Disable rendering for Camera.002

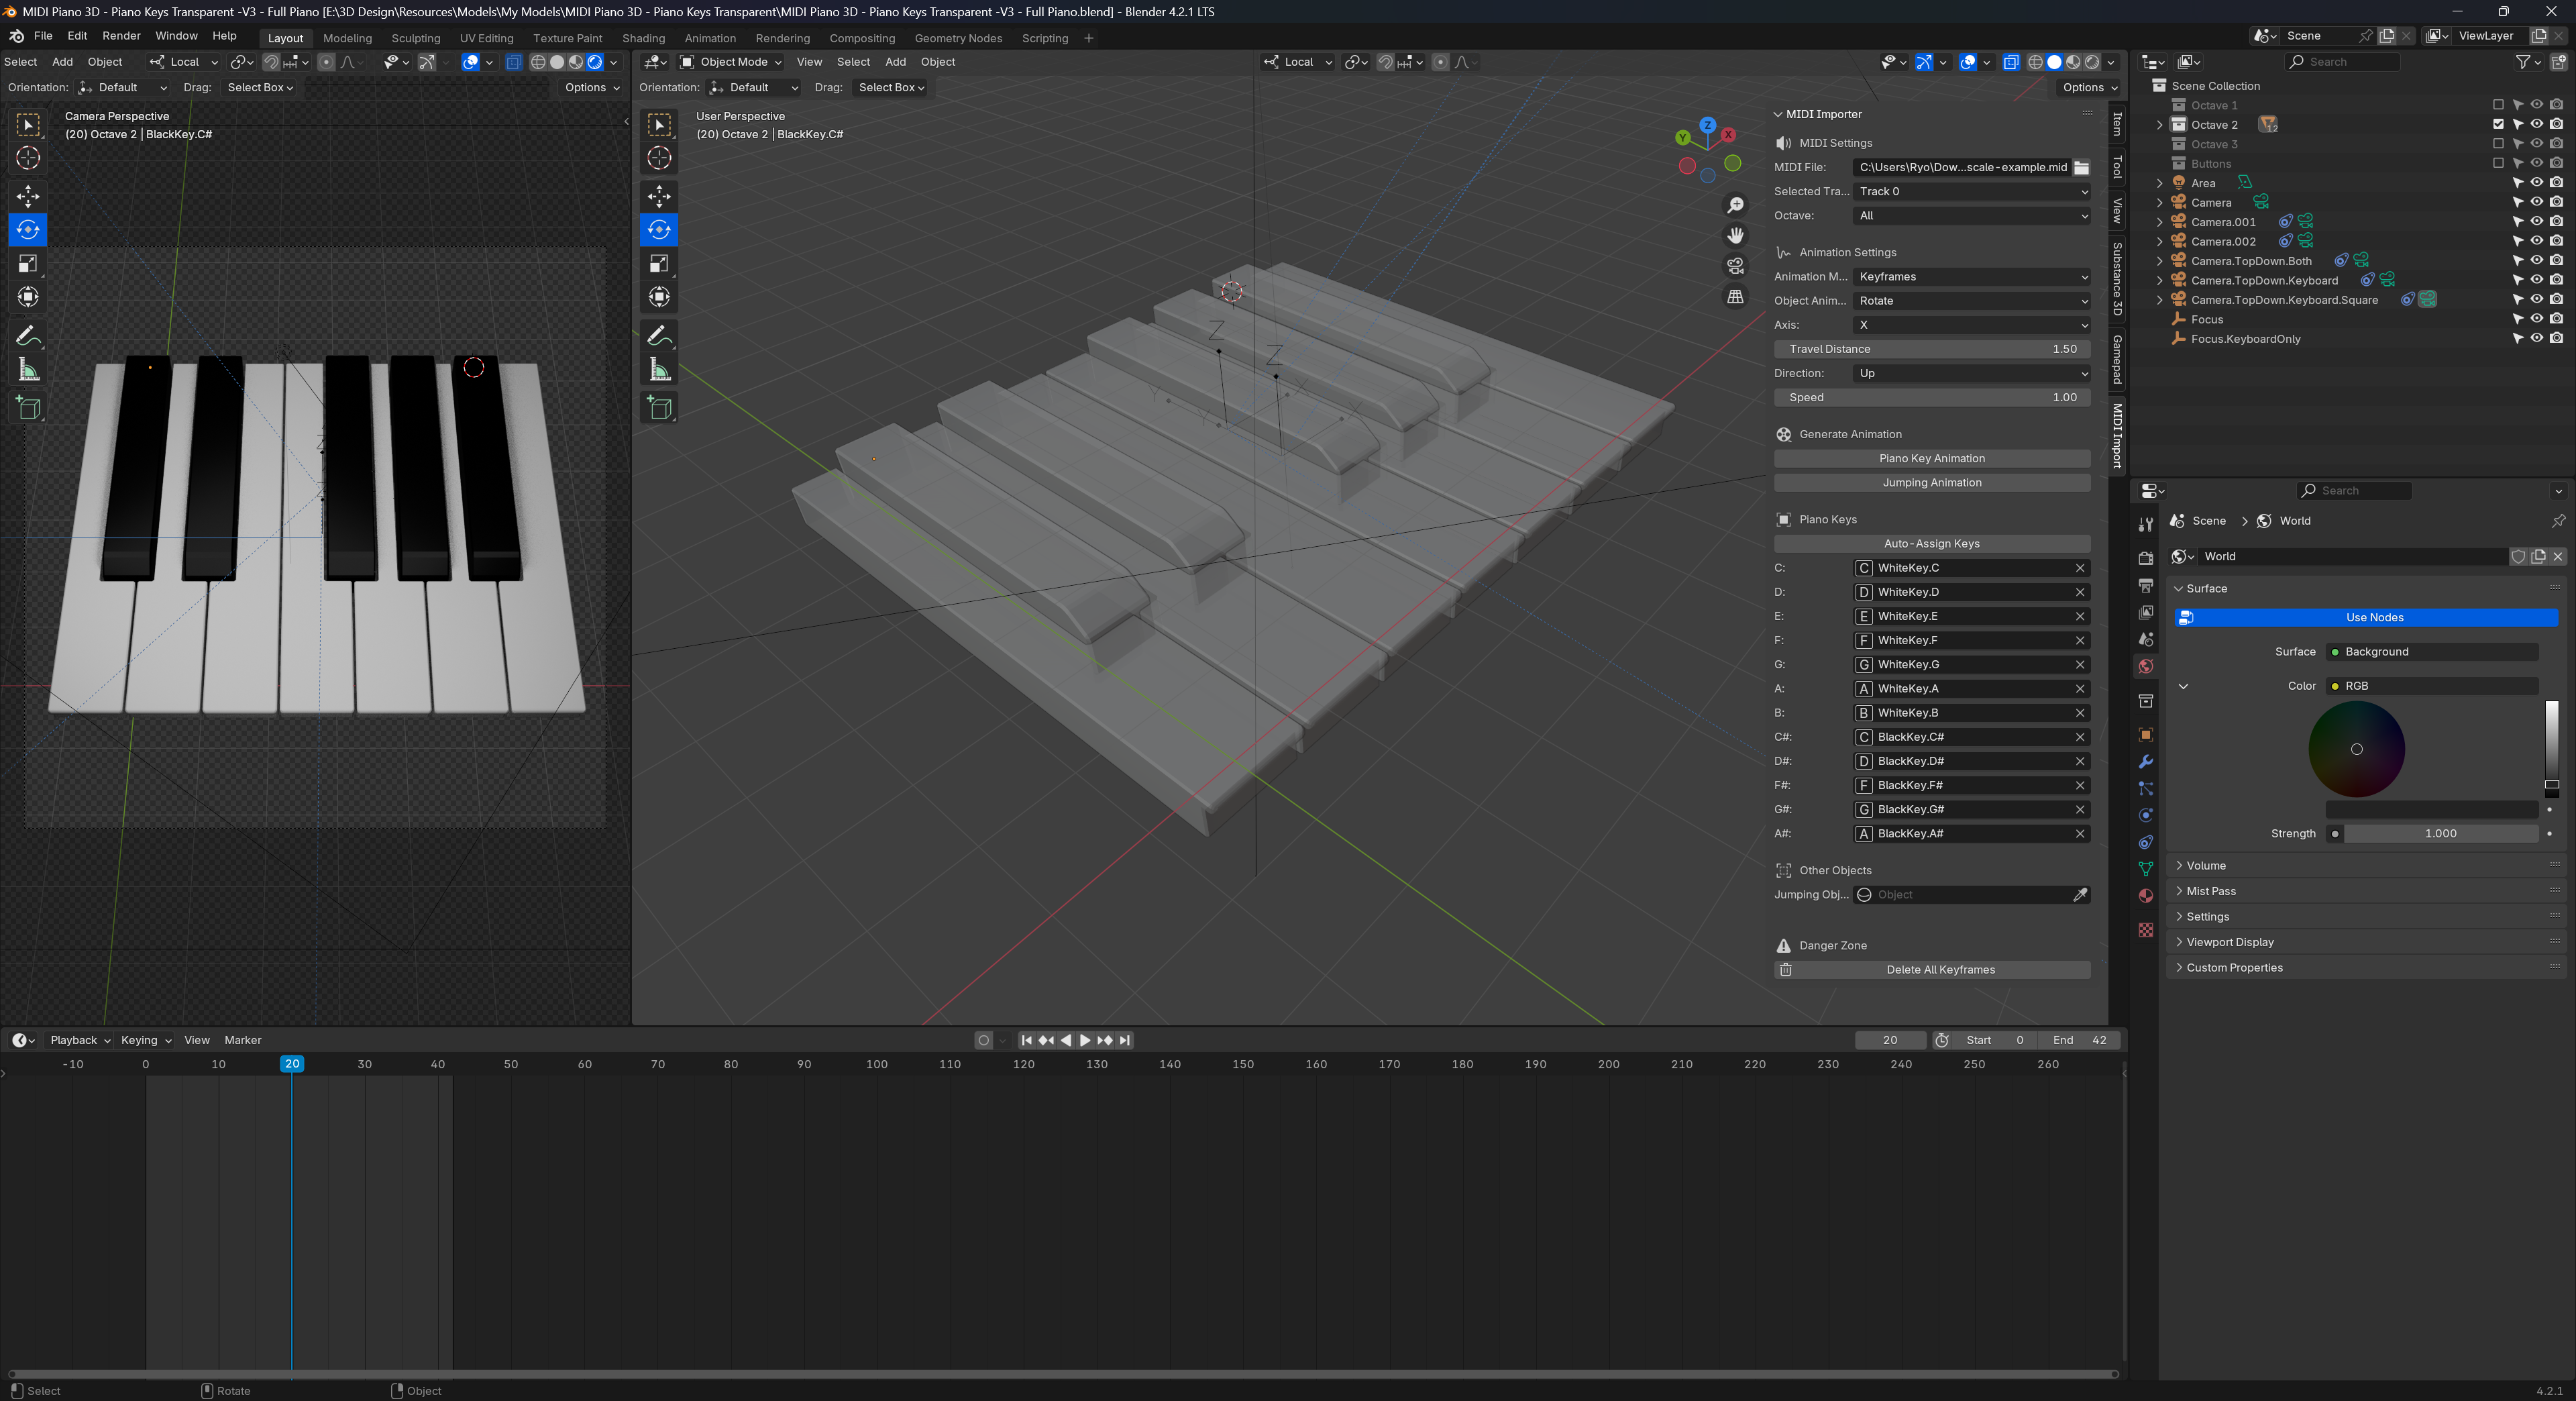[2556, 241]
